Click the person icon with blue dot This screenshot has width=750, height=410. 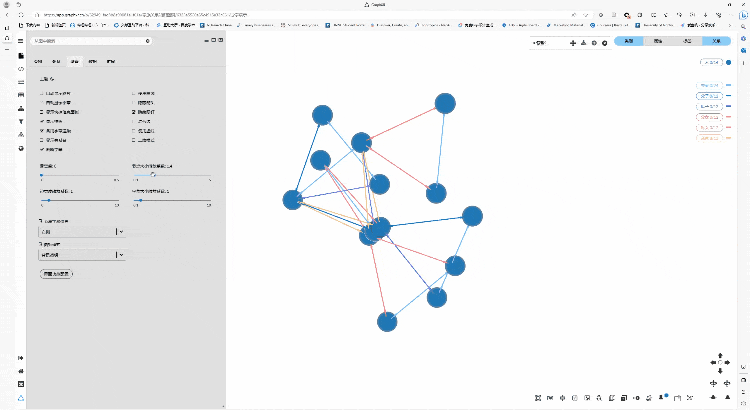tap(663, 397)
